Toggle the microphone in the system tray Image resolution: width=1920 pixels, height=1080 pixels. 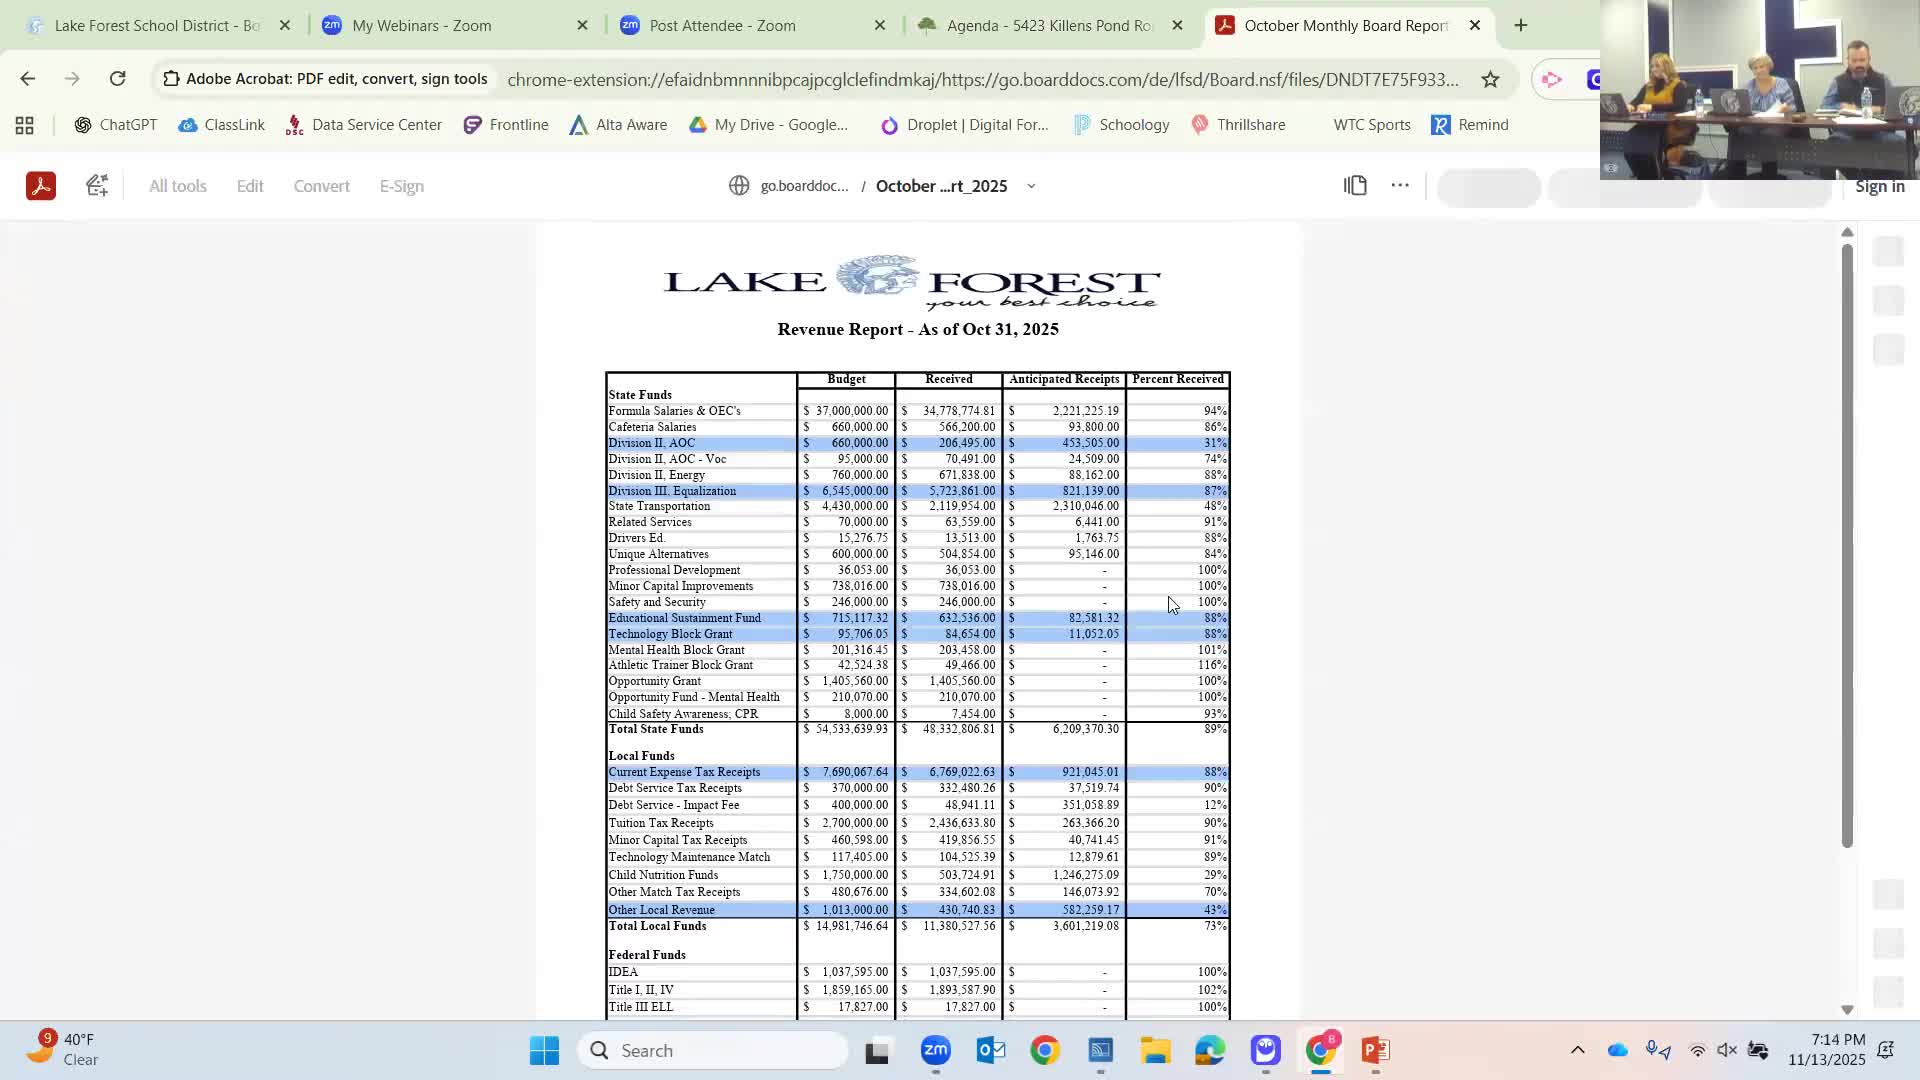1652,1050
